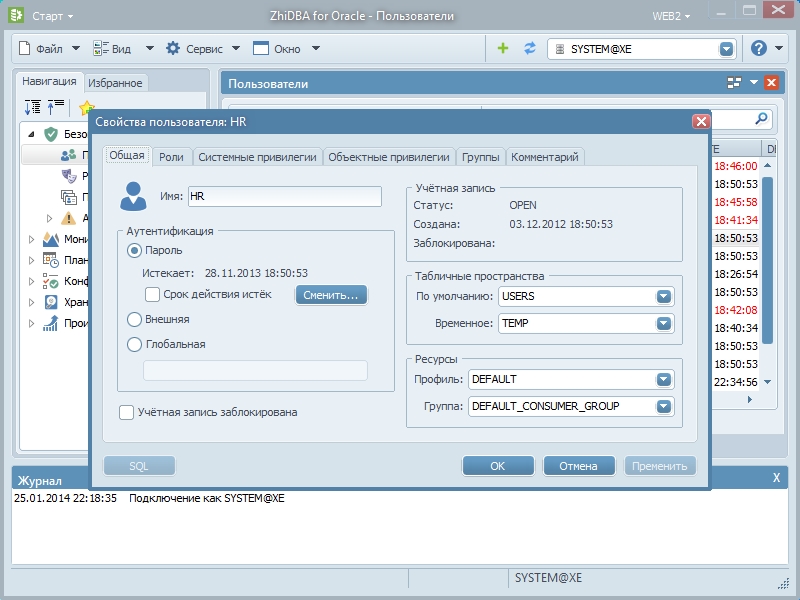Click the collapse all tree icon
Image resolution: width=800 pixels, height=600 pixels.
pos(55,107)
